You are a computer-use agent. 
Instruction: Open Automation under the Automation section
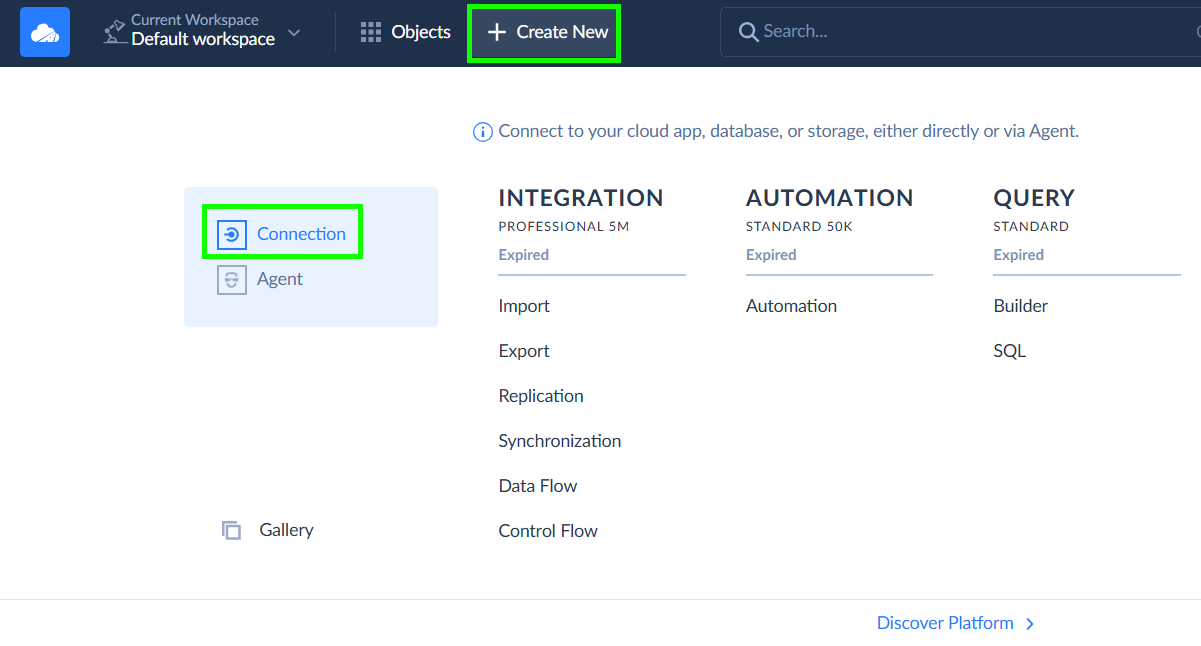click(x=791, y=306)
